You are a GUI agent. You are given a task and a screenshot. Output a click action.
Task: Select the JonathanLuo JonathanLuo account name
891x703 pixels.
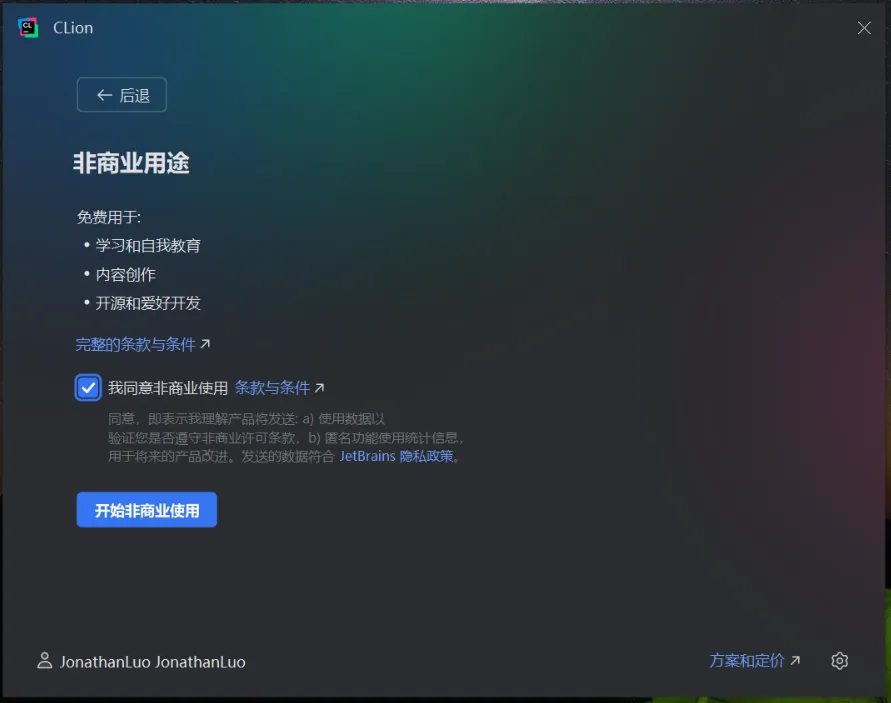[153, 662]
